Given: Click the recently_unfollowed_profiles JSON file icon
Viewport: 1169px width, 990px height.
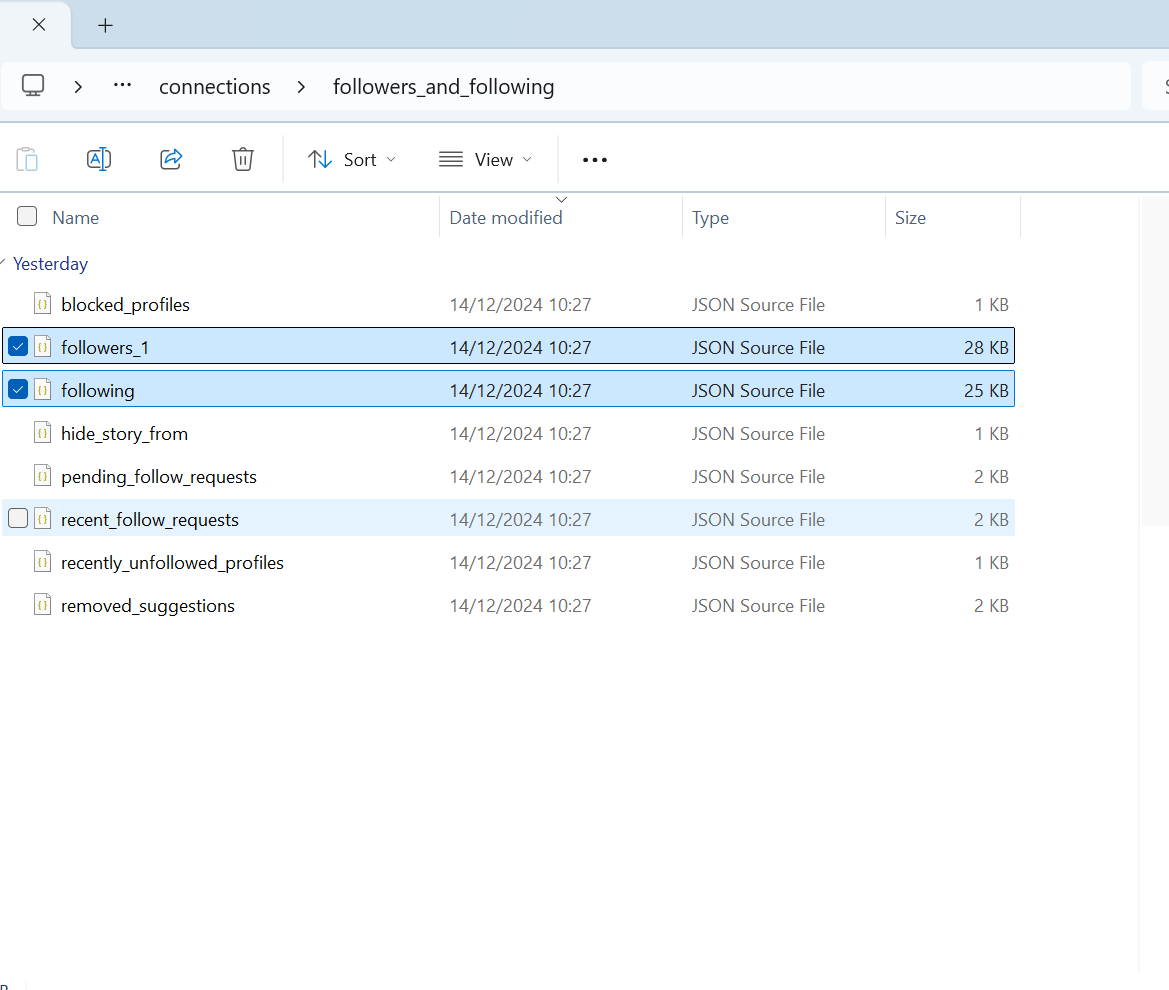Looking at the screenshot, I should [x=42, y=562].
